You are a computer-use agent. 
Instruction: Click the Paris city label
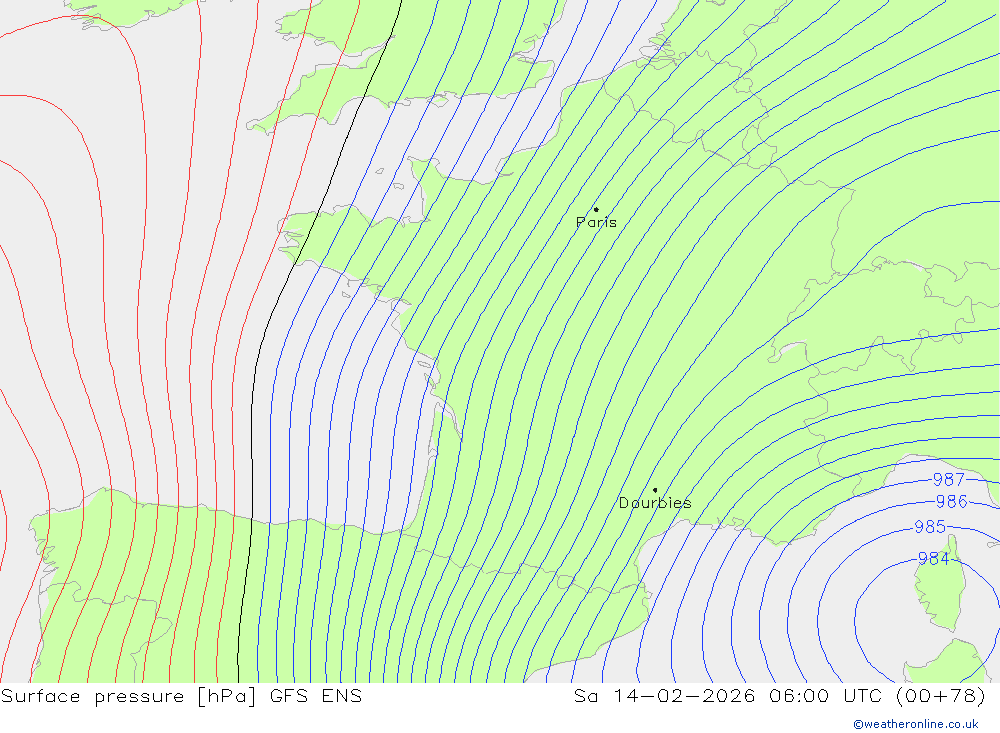(x=596, y=222)
